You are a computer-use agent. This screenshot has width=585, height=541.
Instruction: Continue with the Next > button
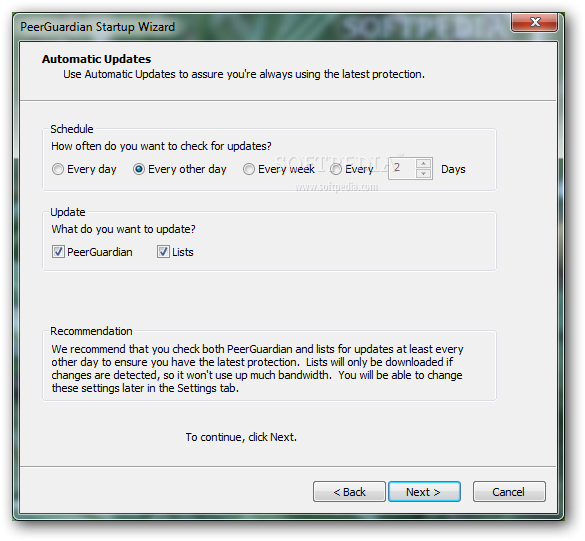click(424, 492)
